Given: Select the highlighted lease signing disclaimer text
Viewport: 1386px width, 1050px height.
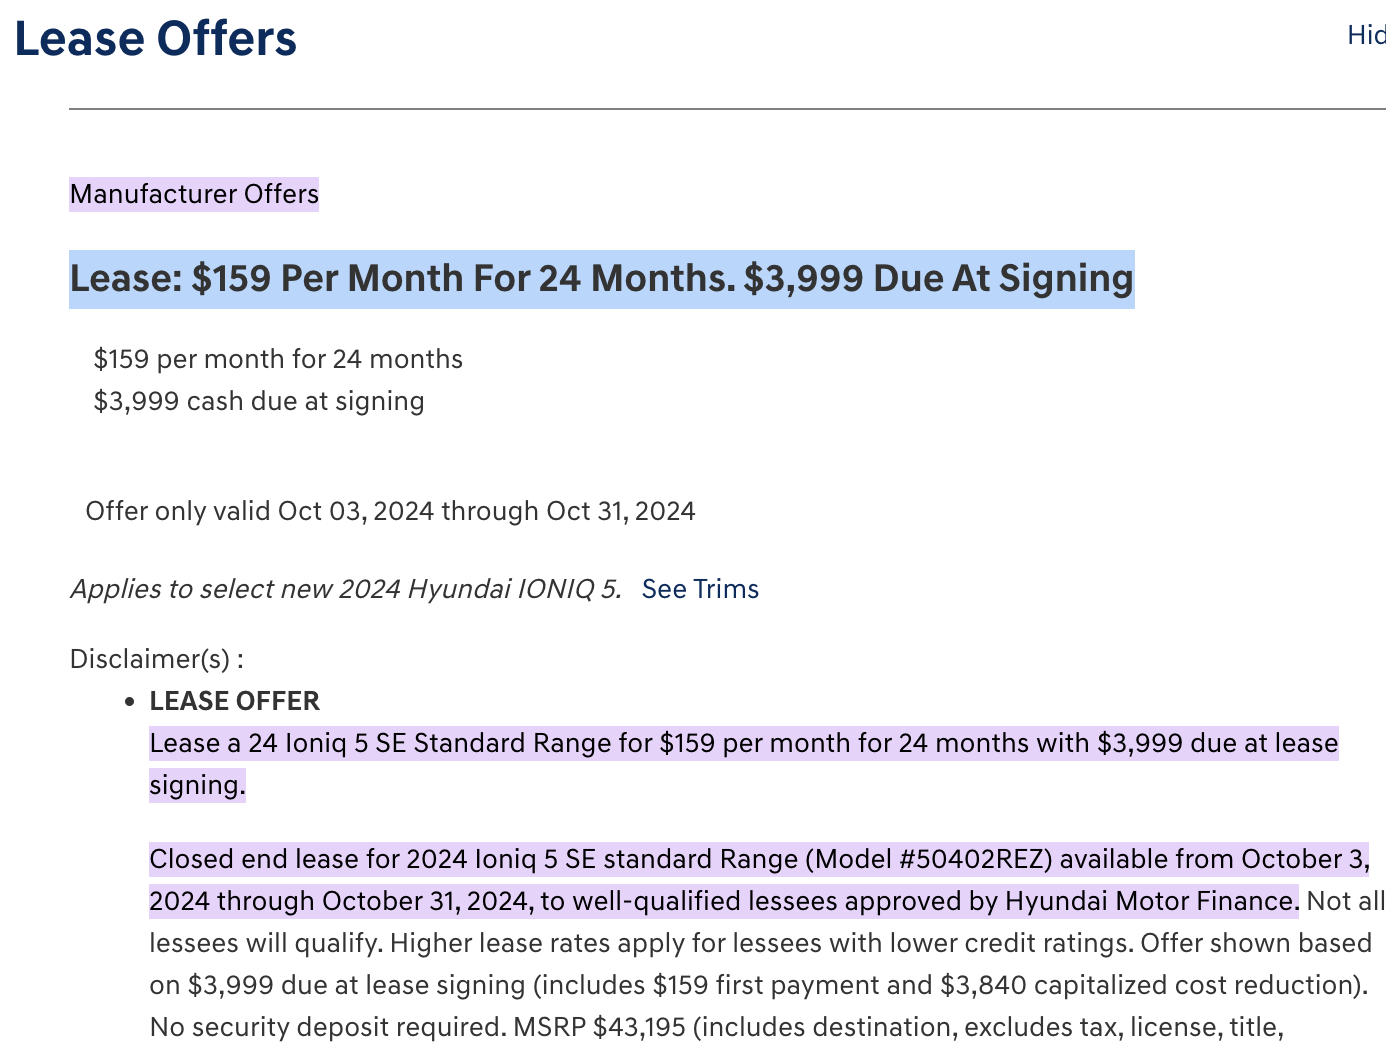Looking at the screenshot, I should point(743,743).
